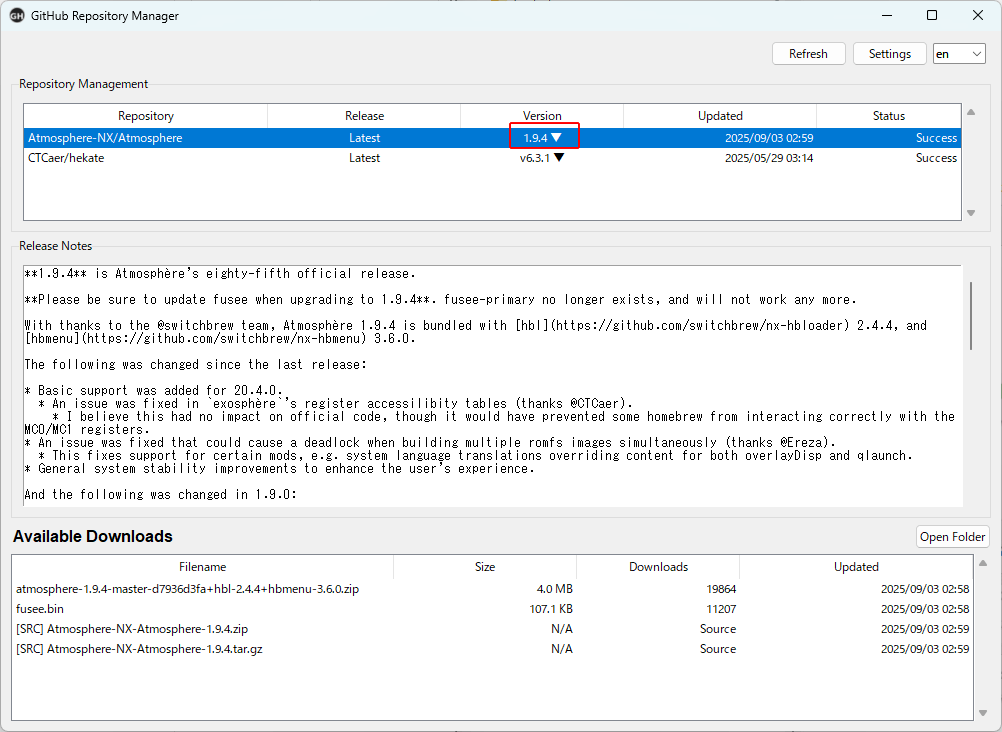Minimize the GitHub Repository Manager window

886,15
